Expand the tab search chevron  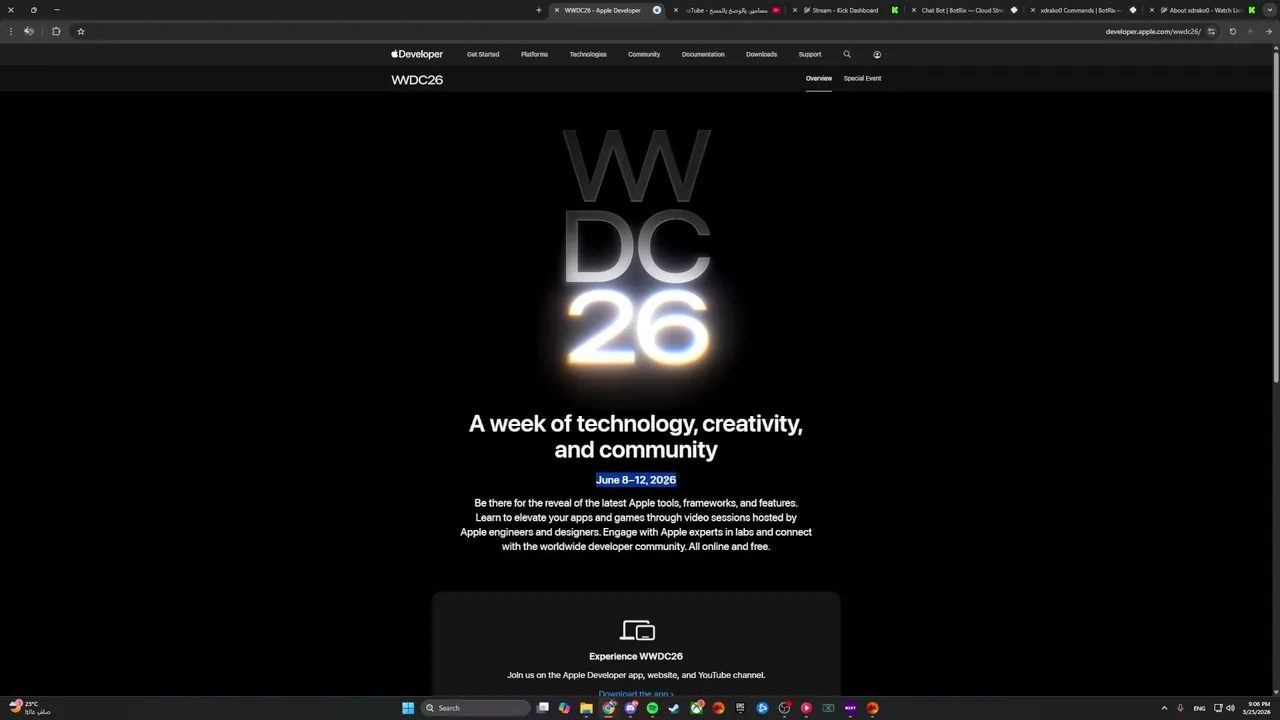tap(1270, 10)
